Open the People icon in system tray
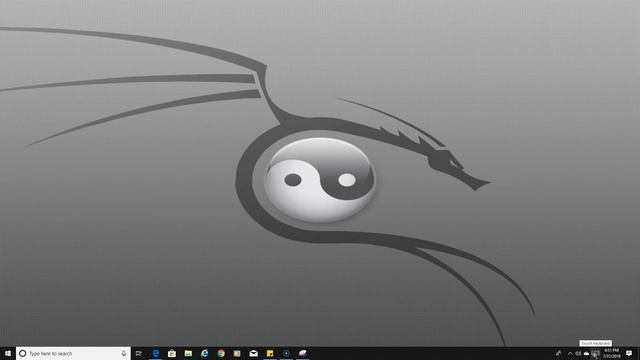This screenshot has width=640, height=360. coord(558,353)
